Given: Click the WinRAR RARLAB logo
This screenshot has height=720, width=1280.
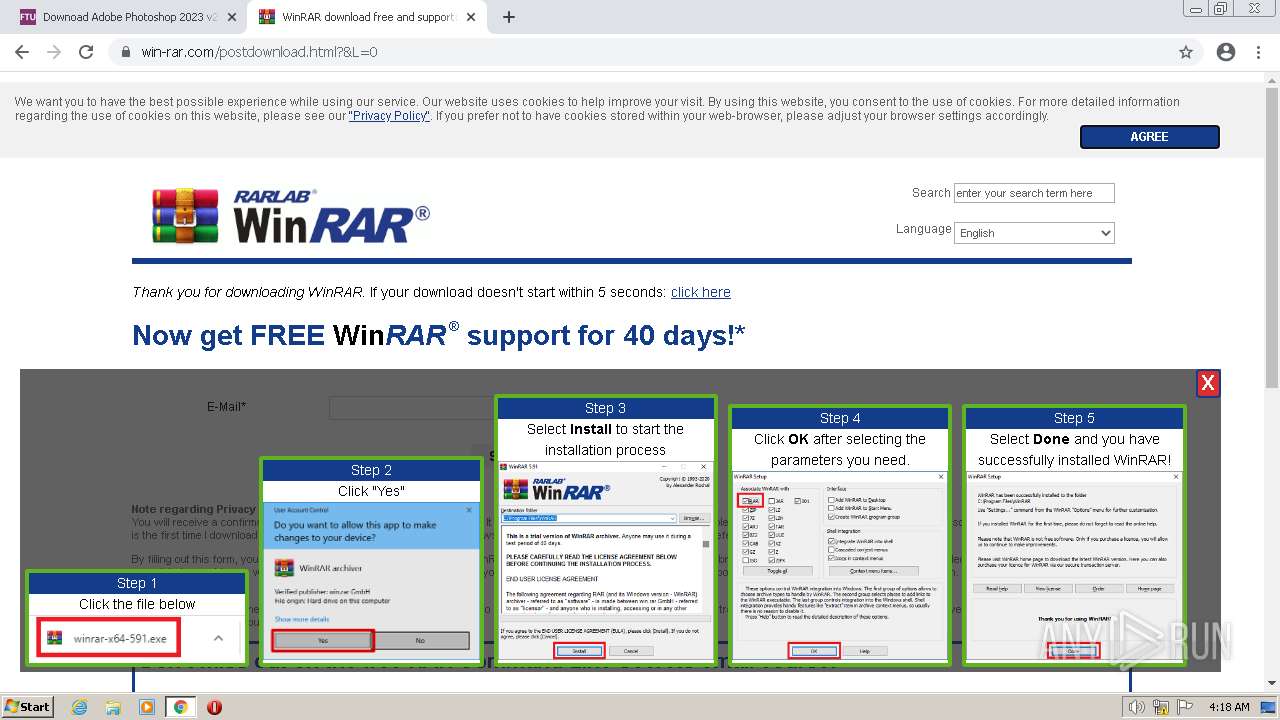Looking at the screenshot, I should 291,216.
